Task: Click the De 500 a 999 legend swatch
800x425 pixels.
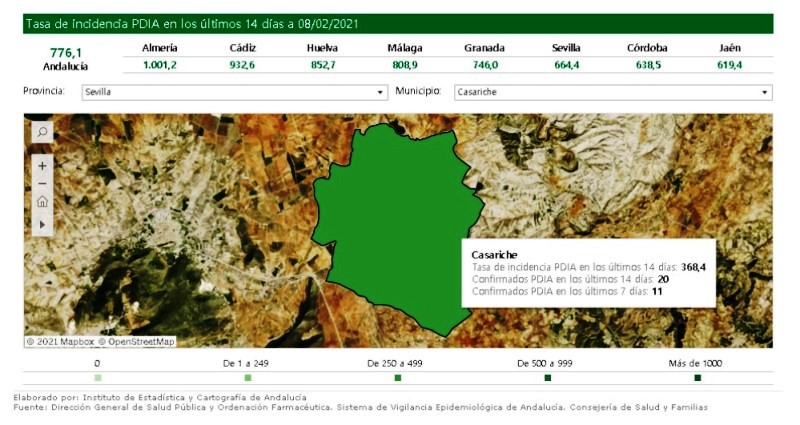Action: (x=548, y=378)
